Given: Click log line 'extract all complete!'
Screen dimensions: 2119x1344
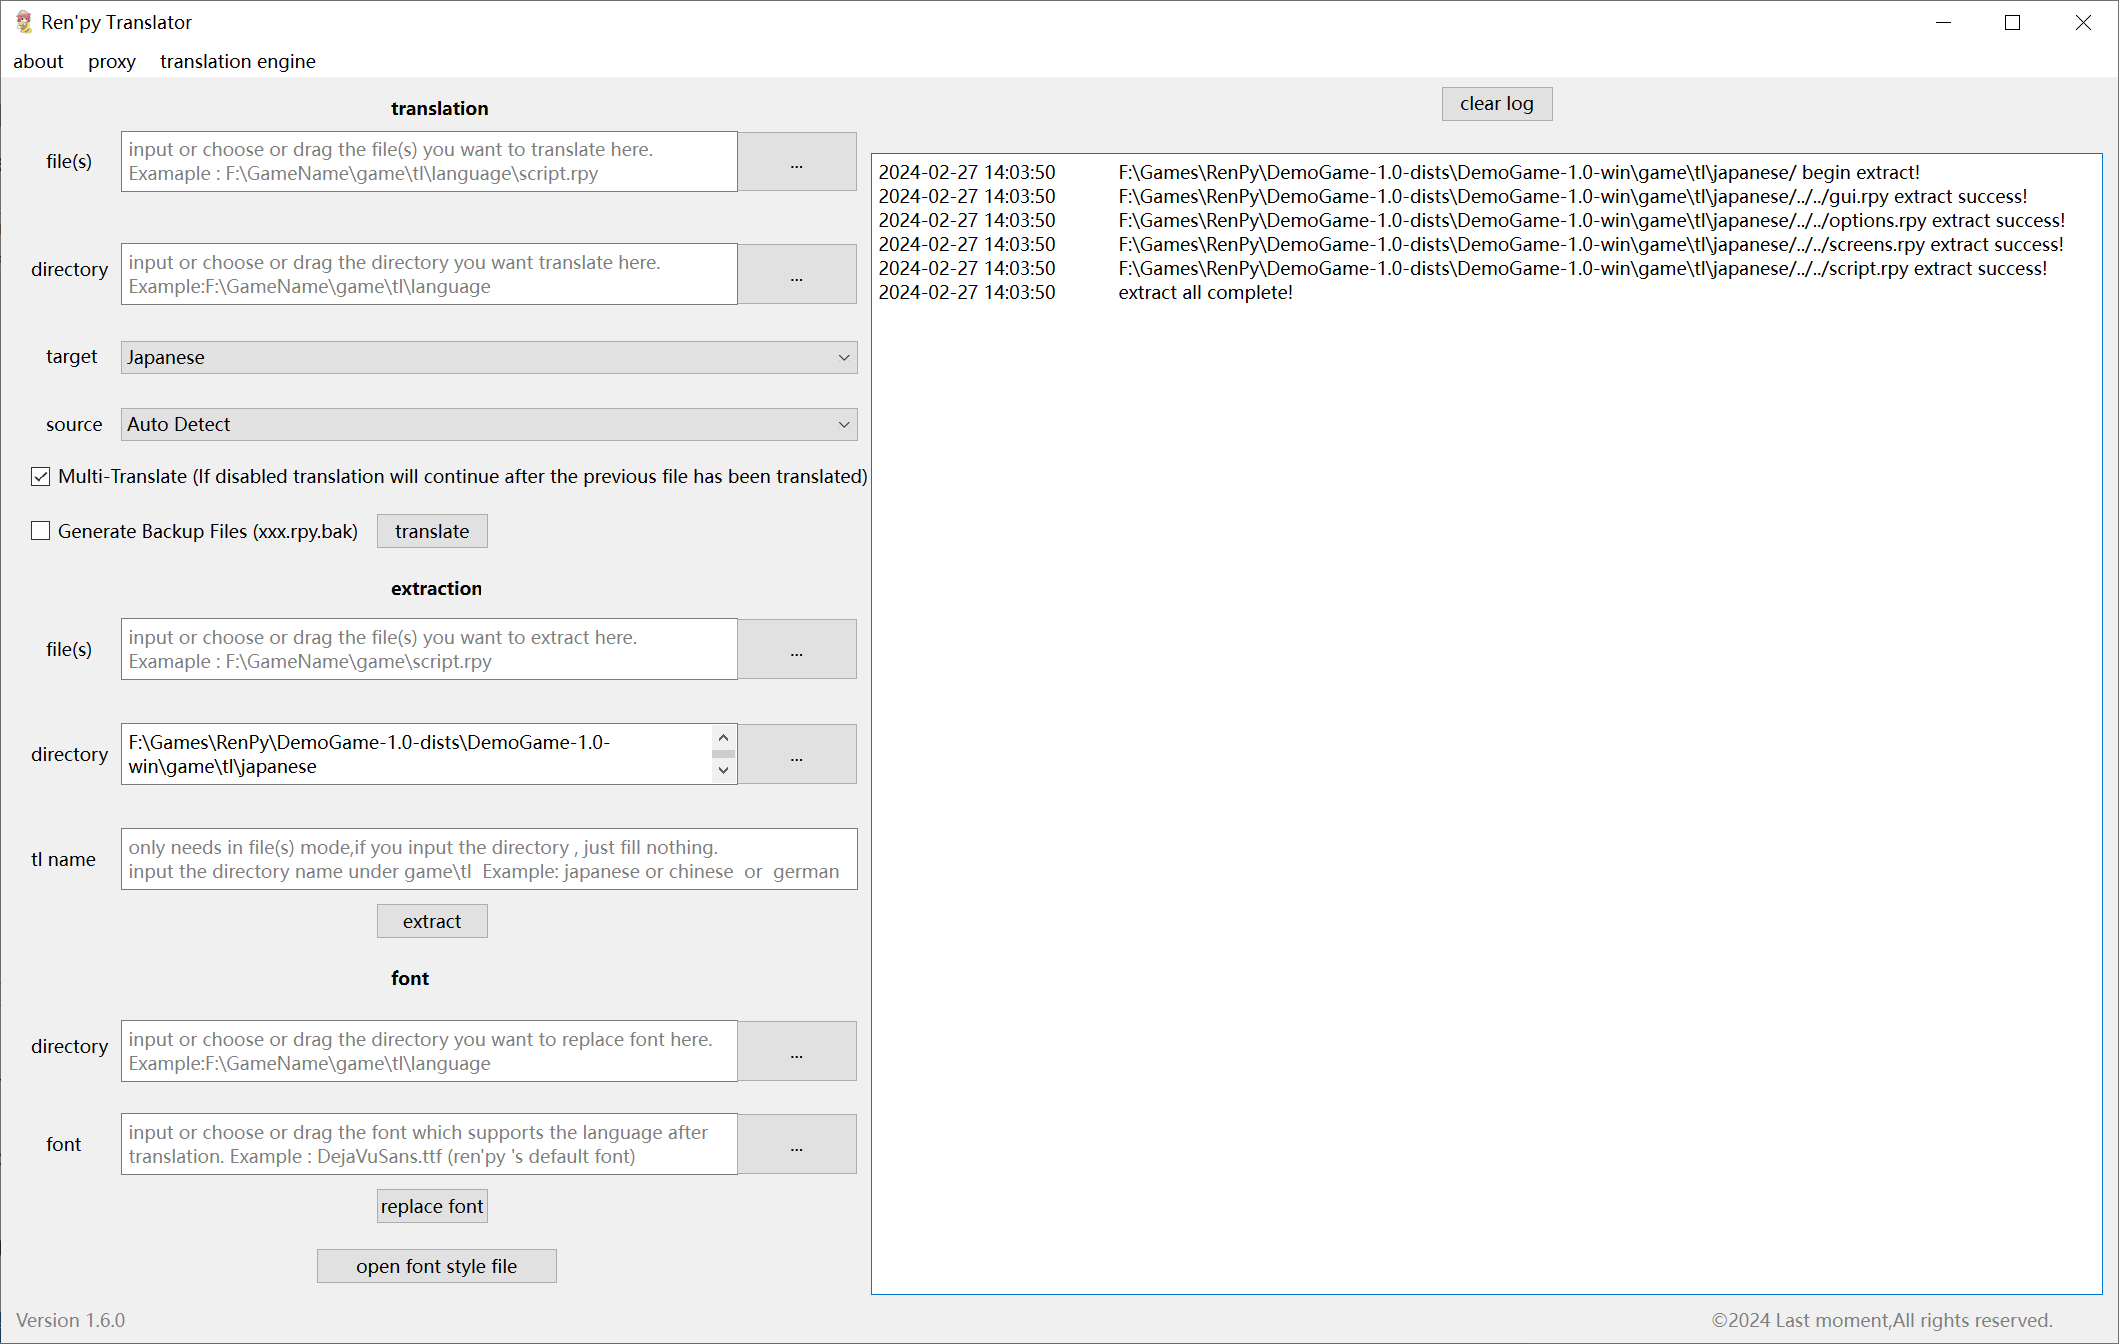Looking at the screenshot, I should click(x=1086, y=292).
